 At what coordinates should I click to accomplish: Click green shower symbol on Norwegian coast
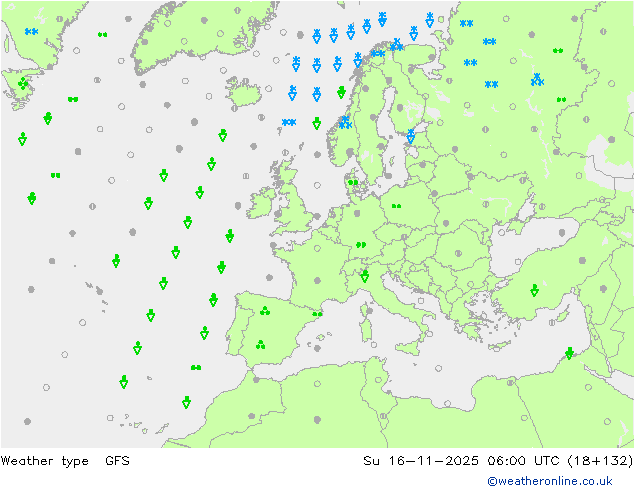pyautogui.click(x=341, y=92)
